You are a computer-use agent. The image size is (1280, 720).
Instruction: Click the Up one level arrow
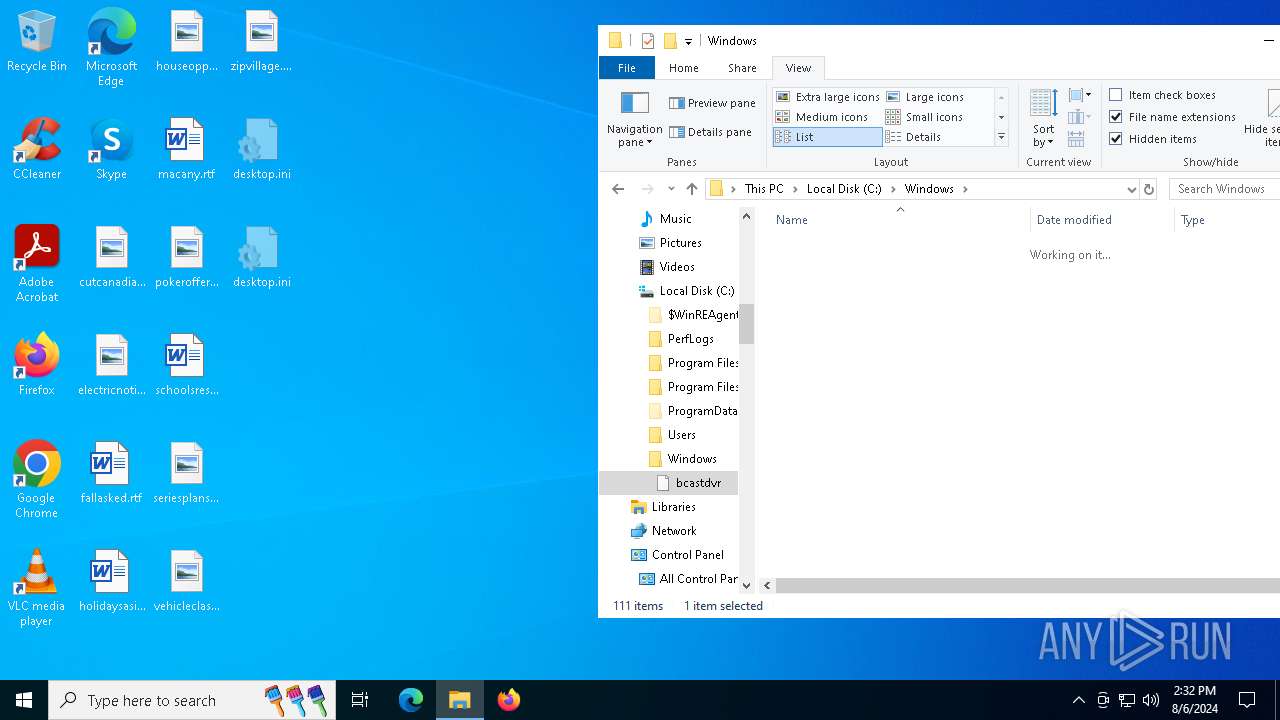pos(692,189)
